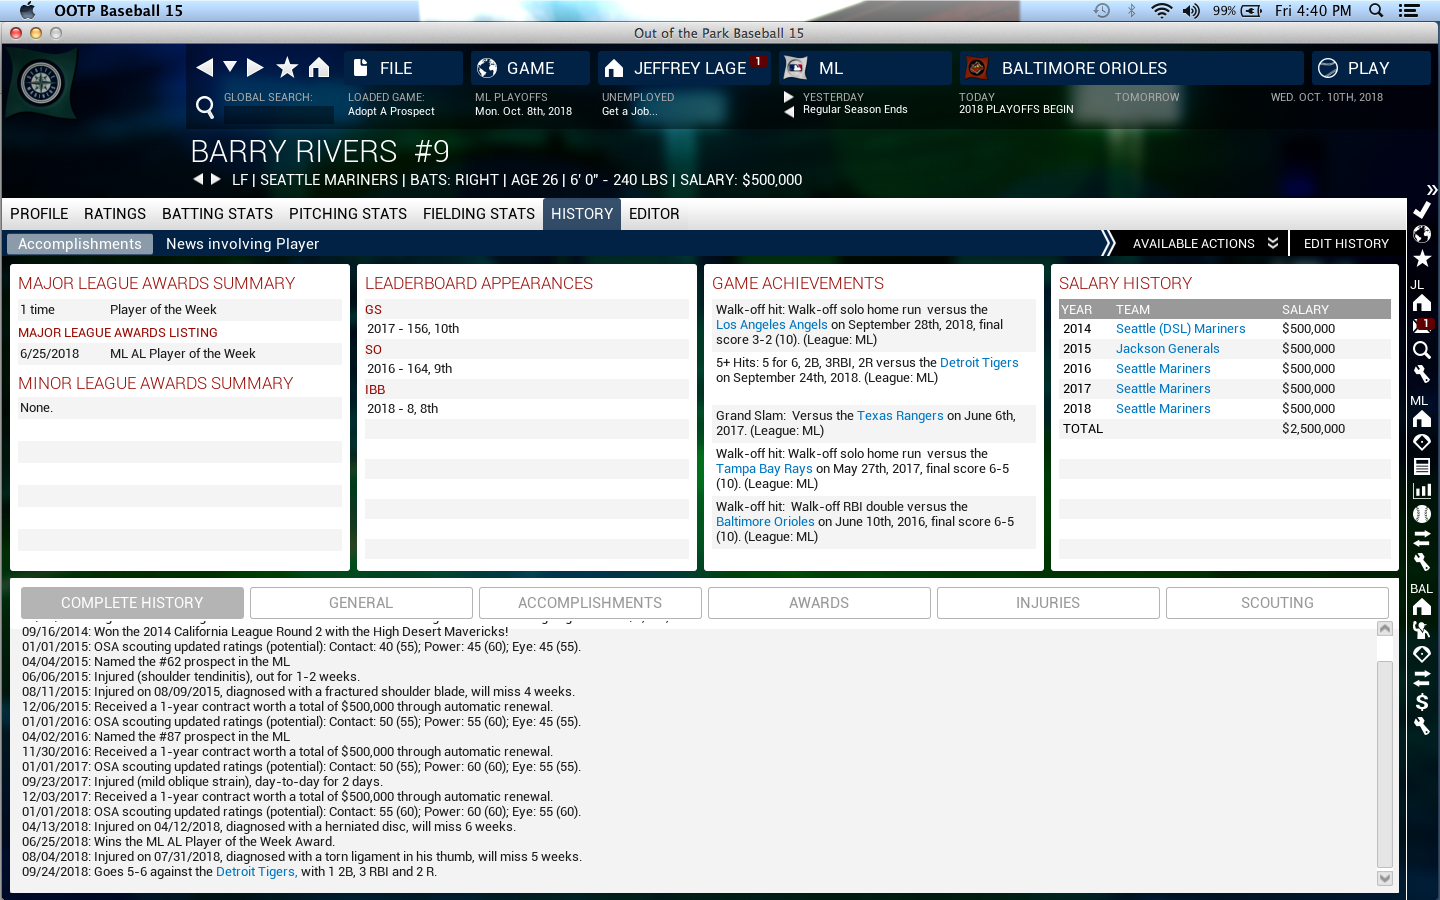Open the JL home icon in sidebar

tap(1421, 303)
